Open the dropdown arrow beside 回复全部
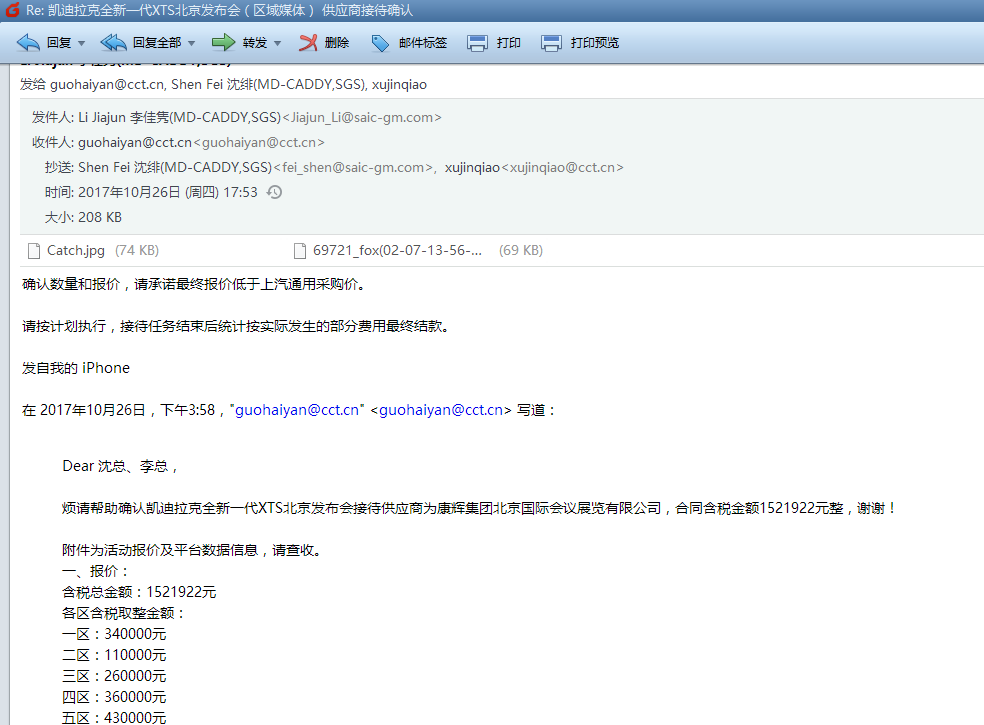The height and width of the screenshot is (725, 984). click(x=191, y=44)
